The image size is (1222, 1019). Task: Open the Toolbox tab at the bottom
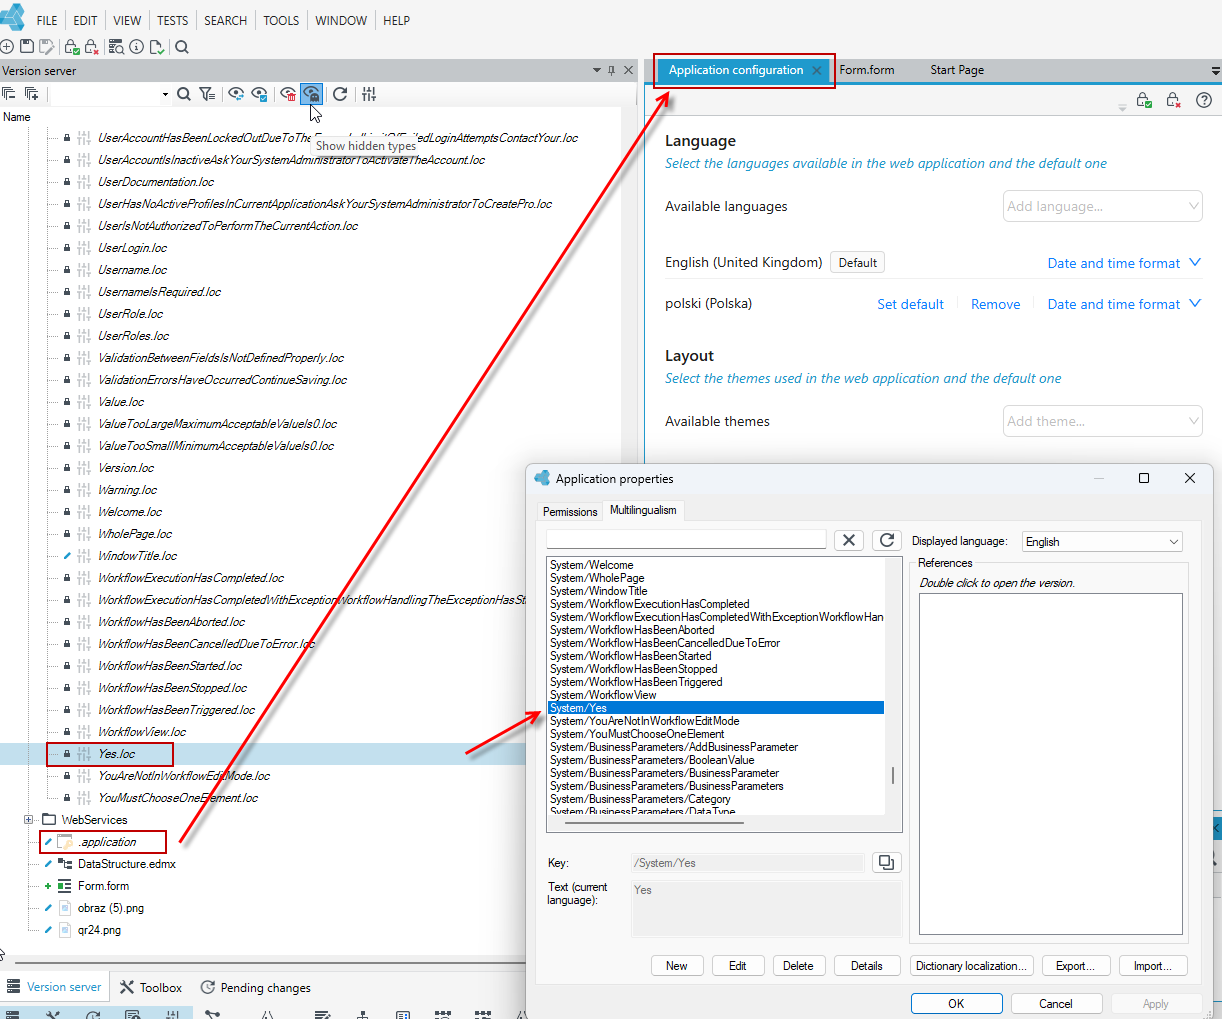click(151, 987)
